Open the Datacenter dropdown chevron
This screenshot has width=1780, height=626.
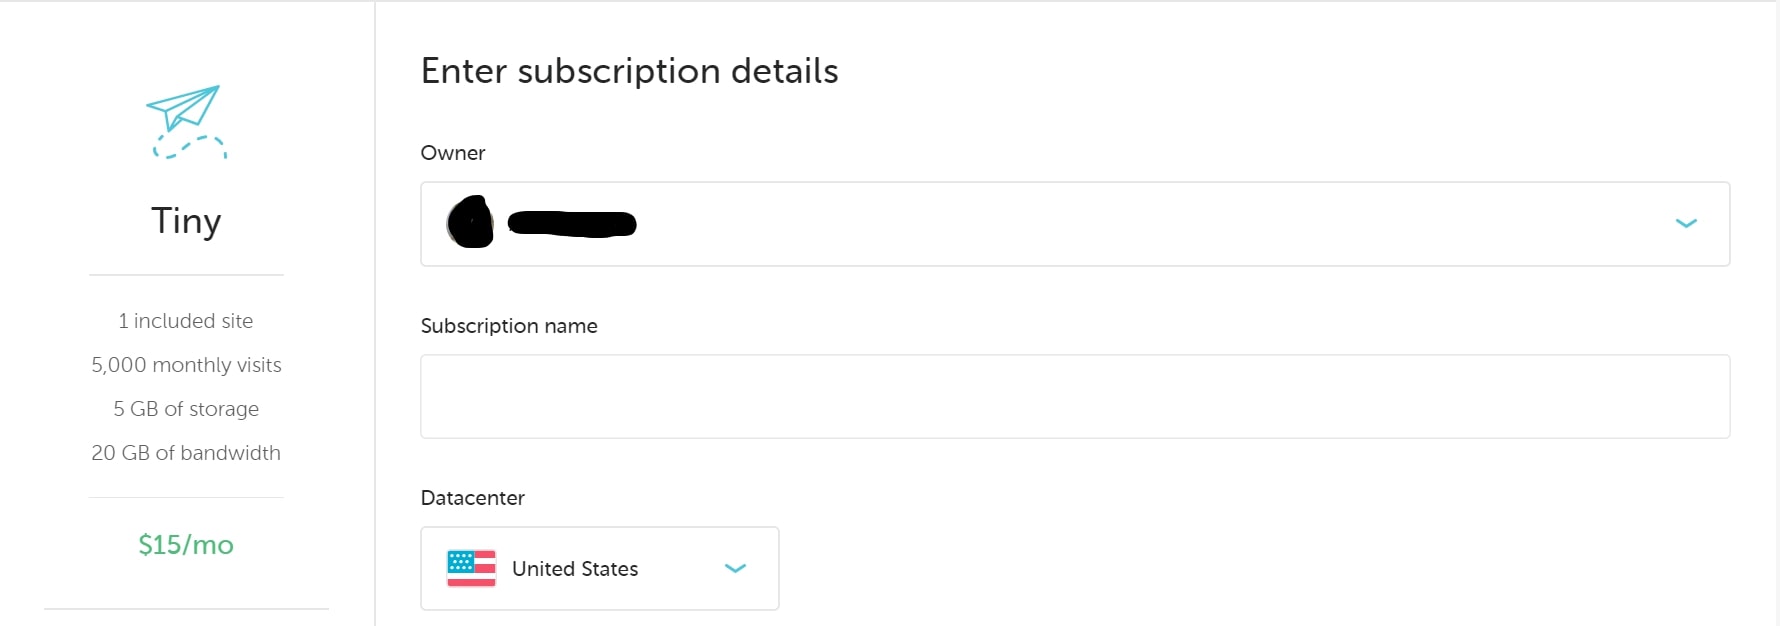(x=735, y=568)
